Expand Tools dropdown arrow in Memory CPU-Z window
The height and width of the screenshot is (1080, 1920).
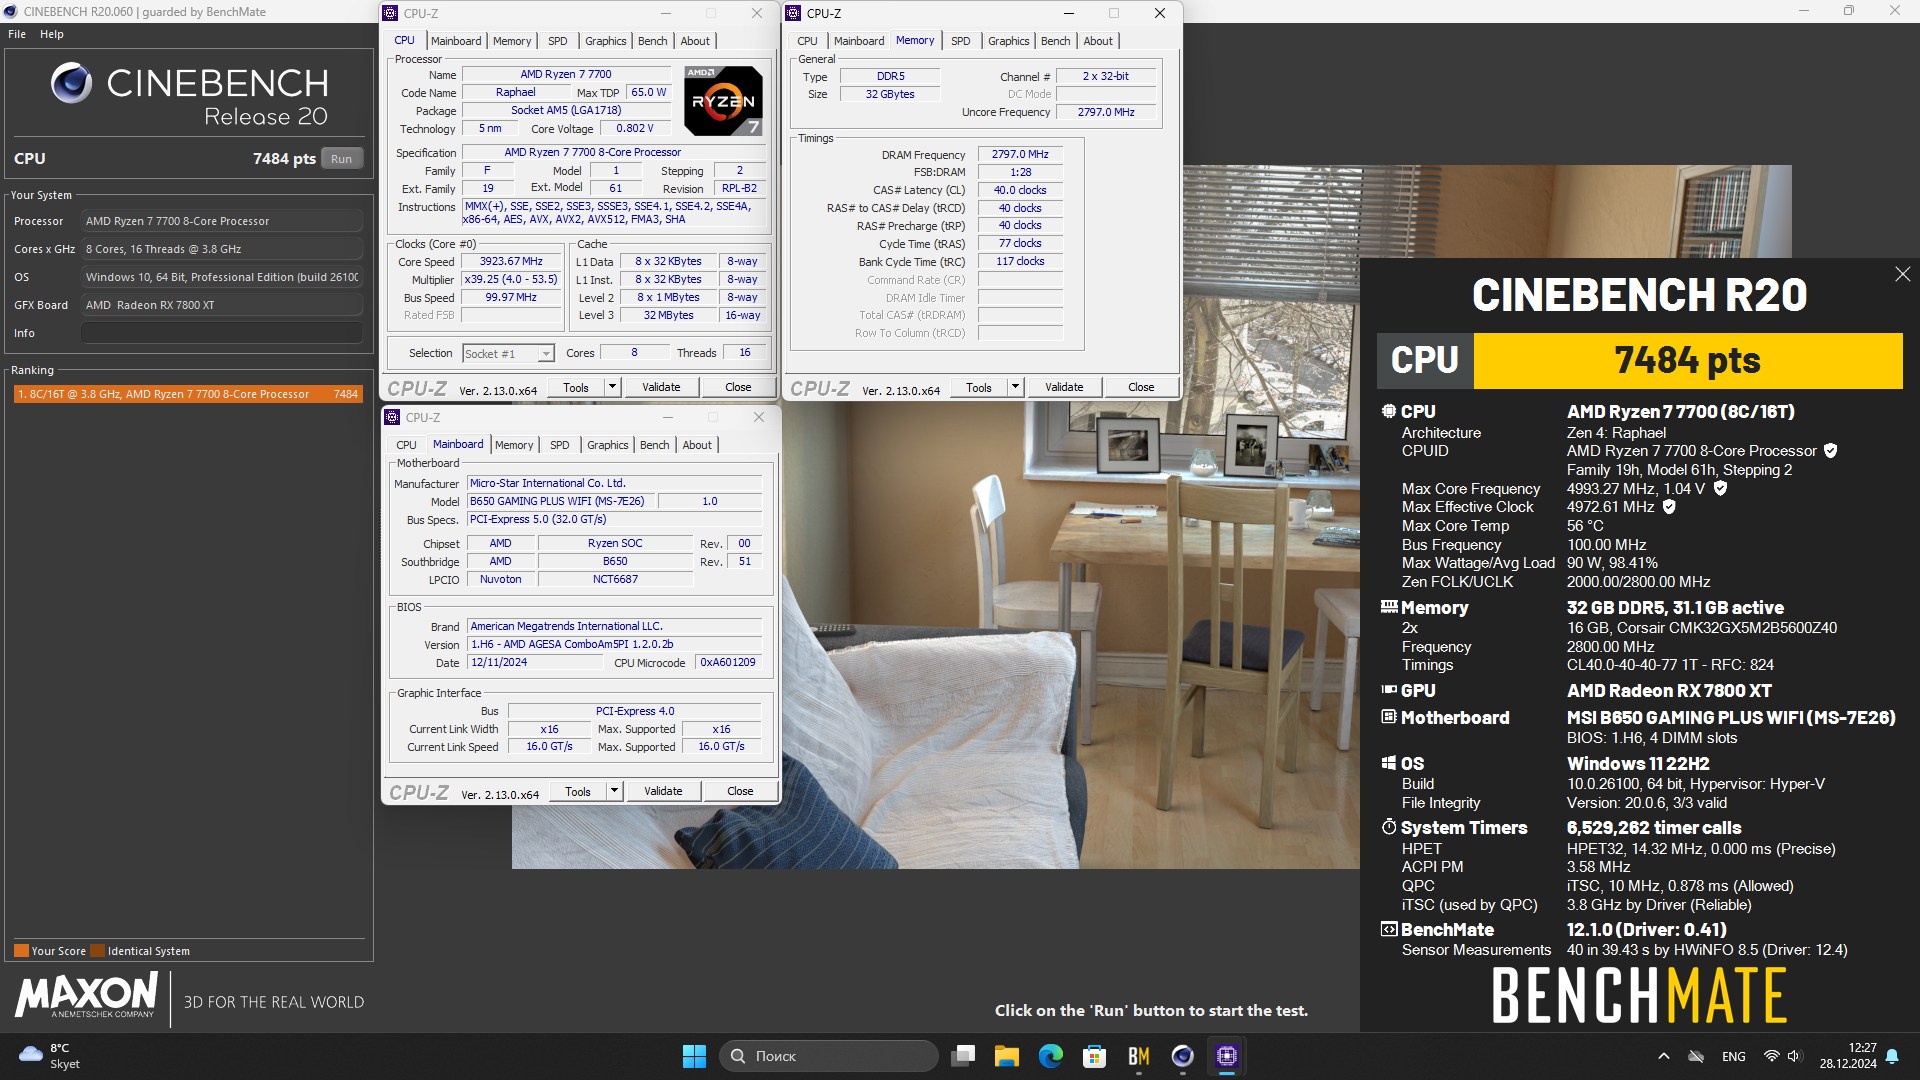1015,387
